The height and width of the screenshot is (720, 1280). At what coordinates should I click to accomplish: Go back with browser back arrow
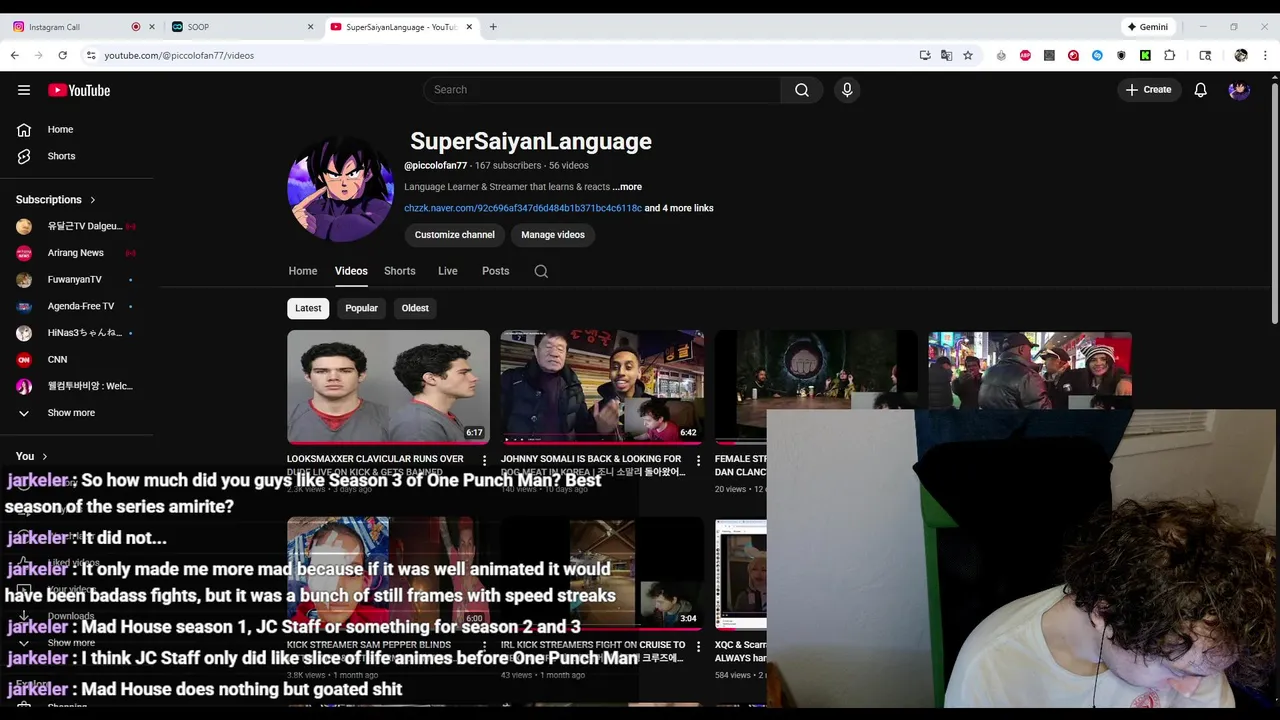[15, 55]
